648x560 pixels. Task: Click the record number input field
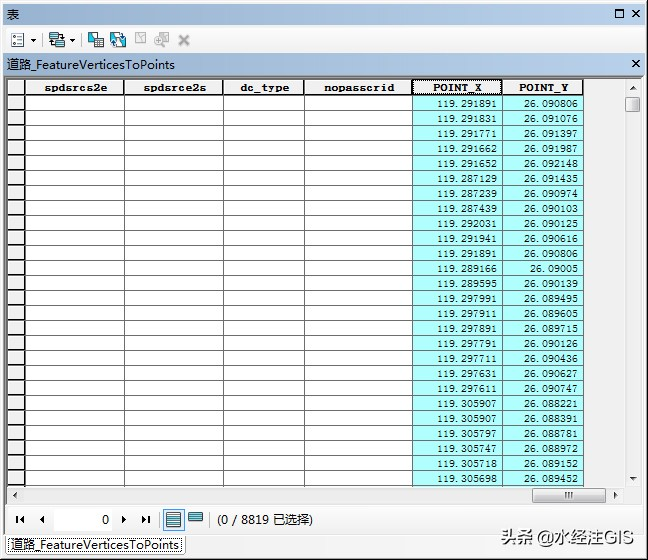point(82,519)
